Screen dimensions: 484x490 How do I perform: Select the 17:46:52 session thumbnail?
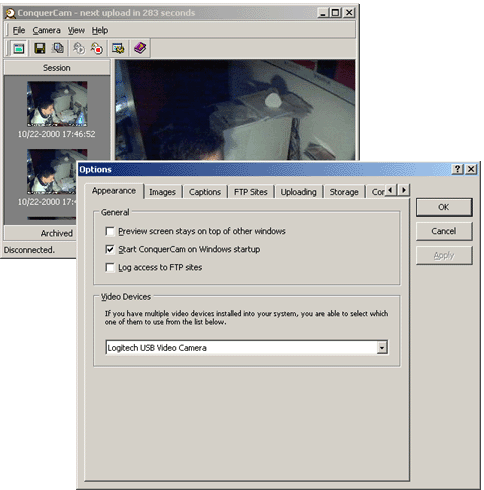click(x=57, y=104)
